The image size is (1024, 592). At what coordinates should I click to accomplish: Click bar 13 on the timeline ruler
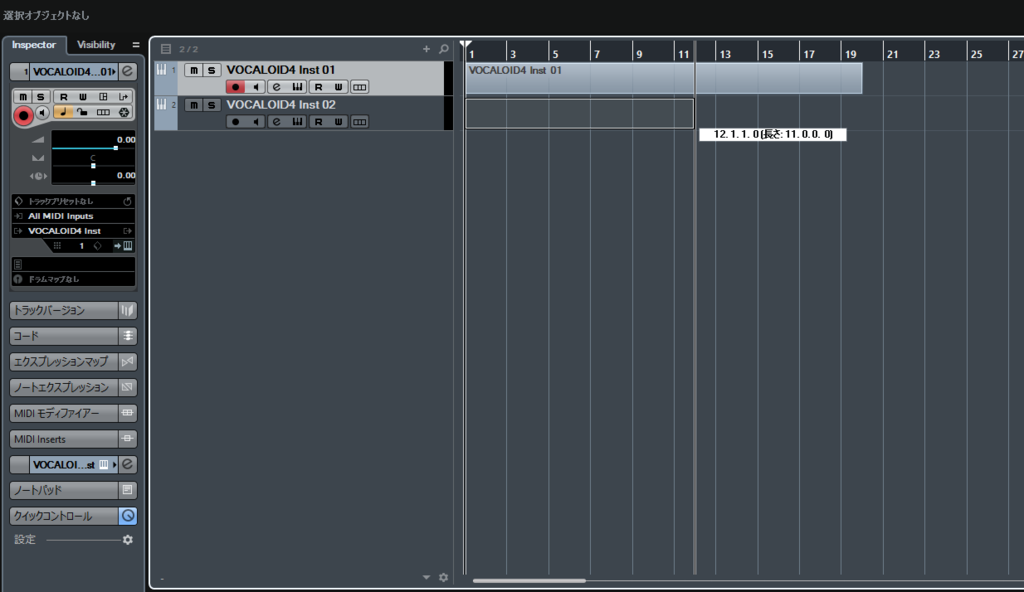(725, 54)
